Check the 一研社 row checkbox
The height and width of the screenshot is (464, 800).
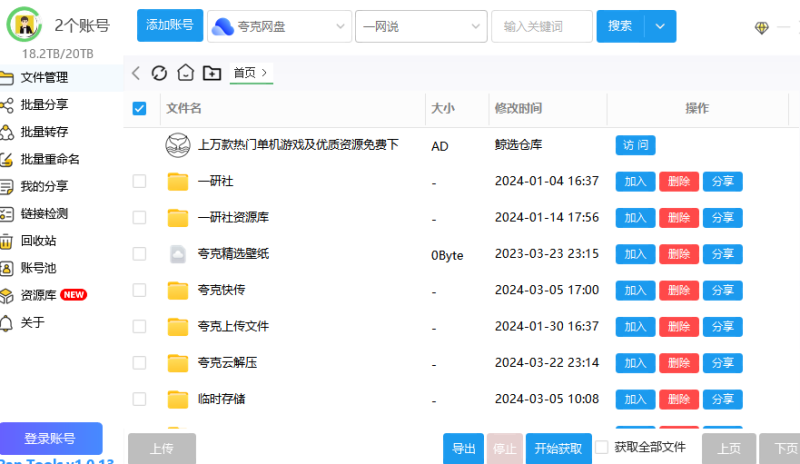click(139, 181)
